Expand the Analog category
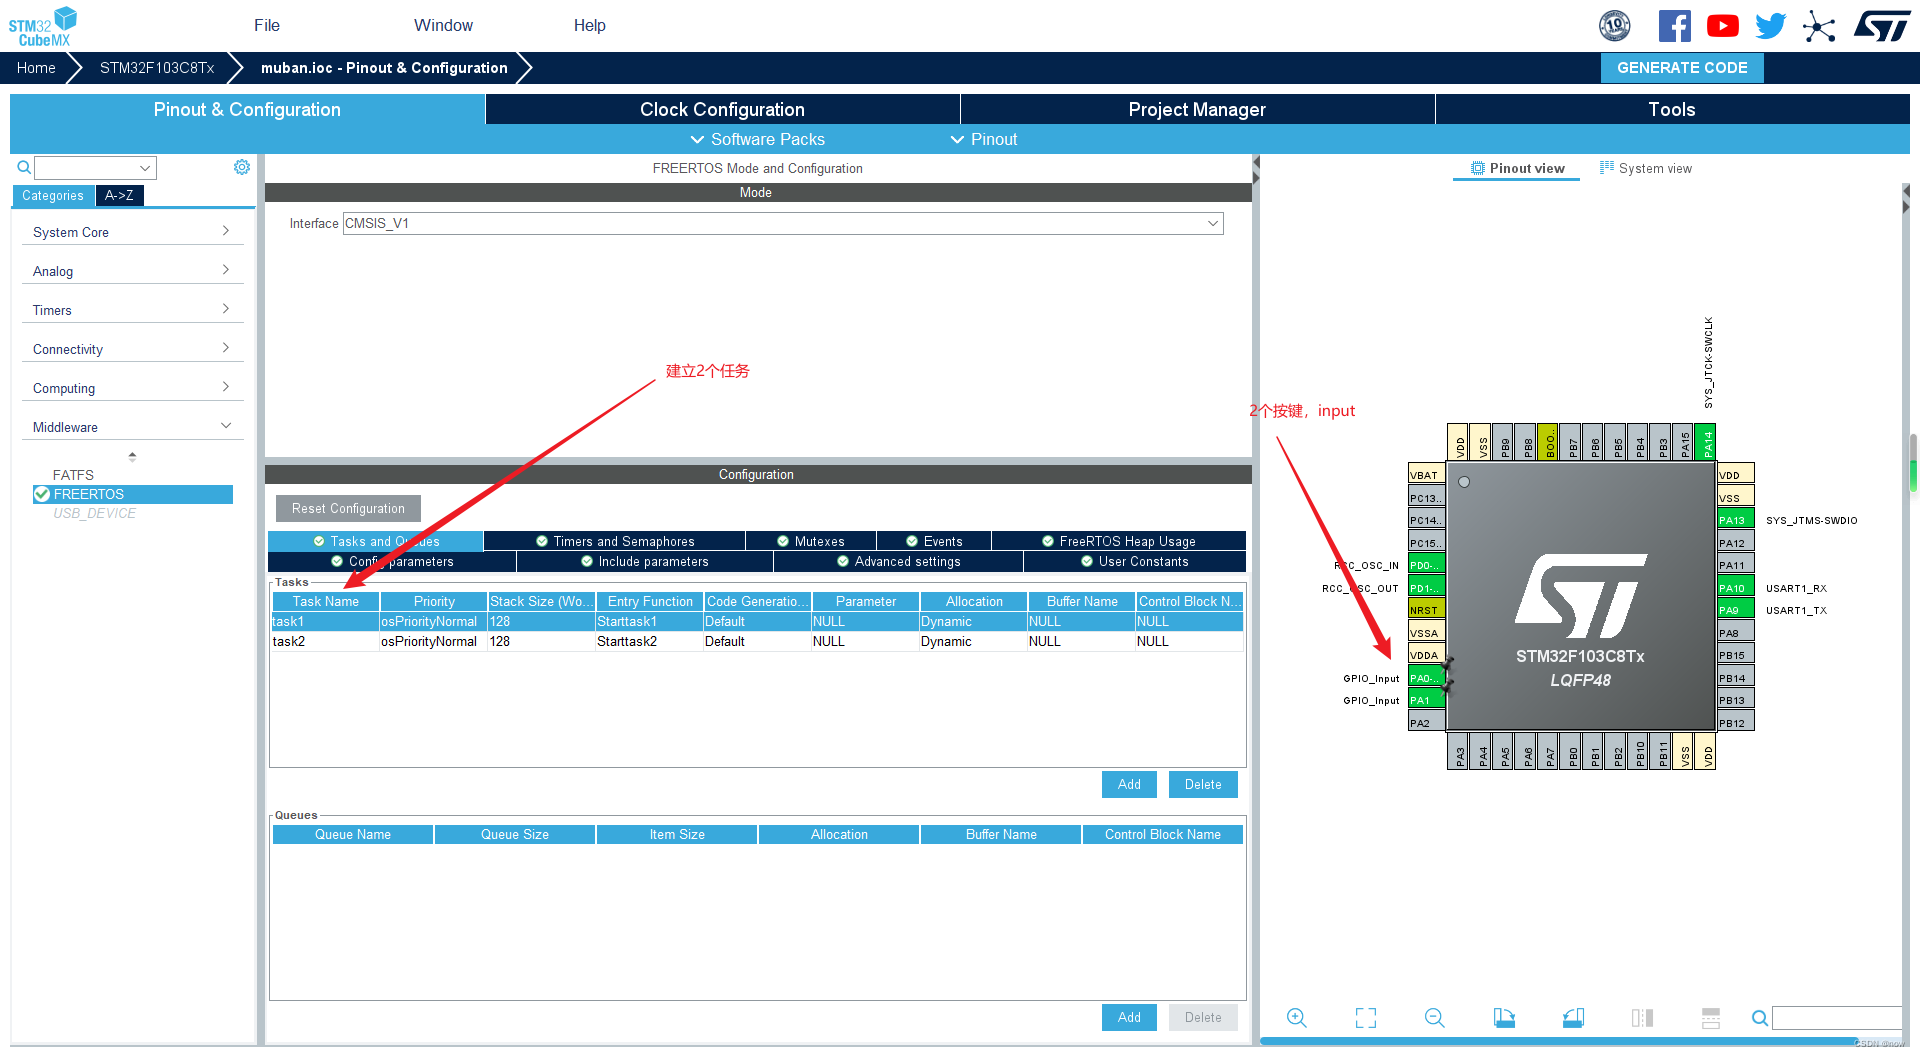The image size is (1920, 1057). coord(132,271)
